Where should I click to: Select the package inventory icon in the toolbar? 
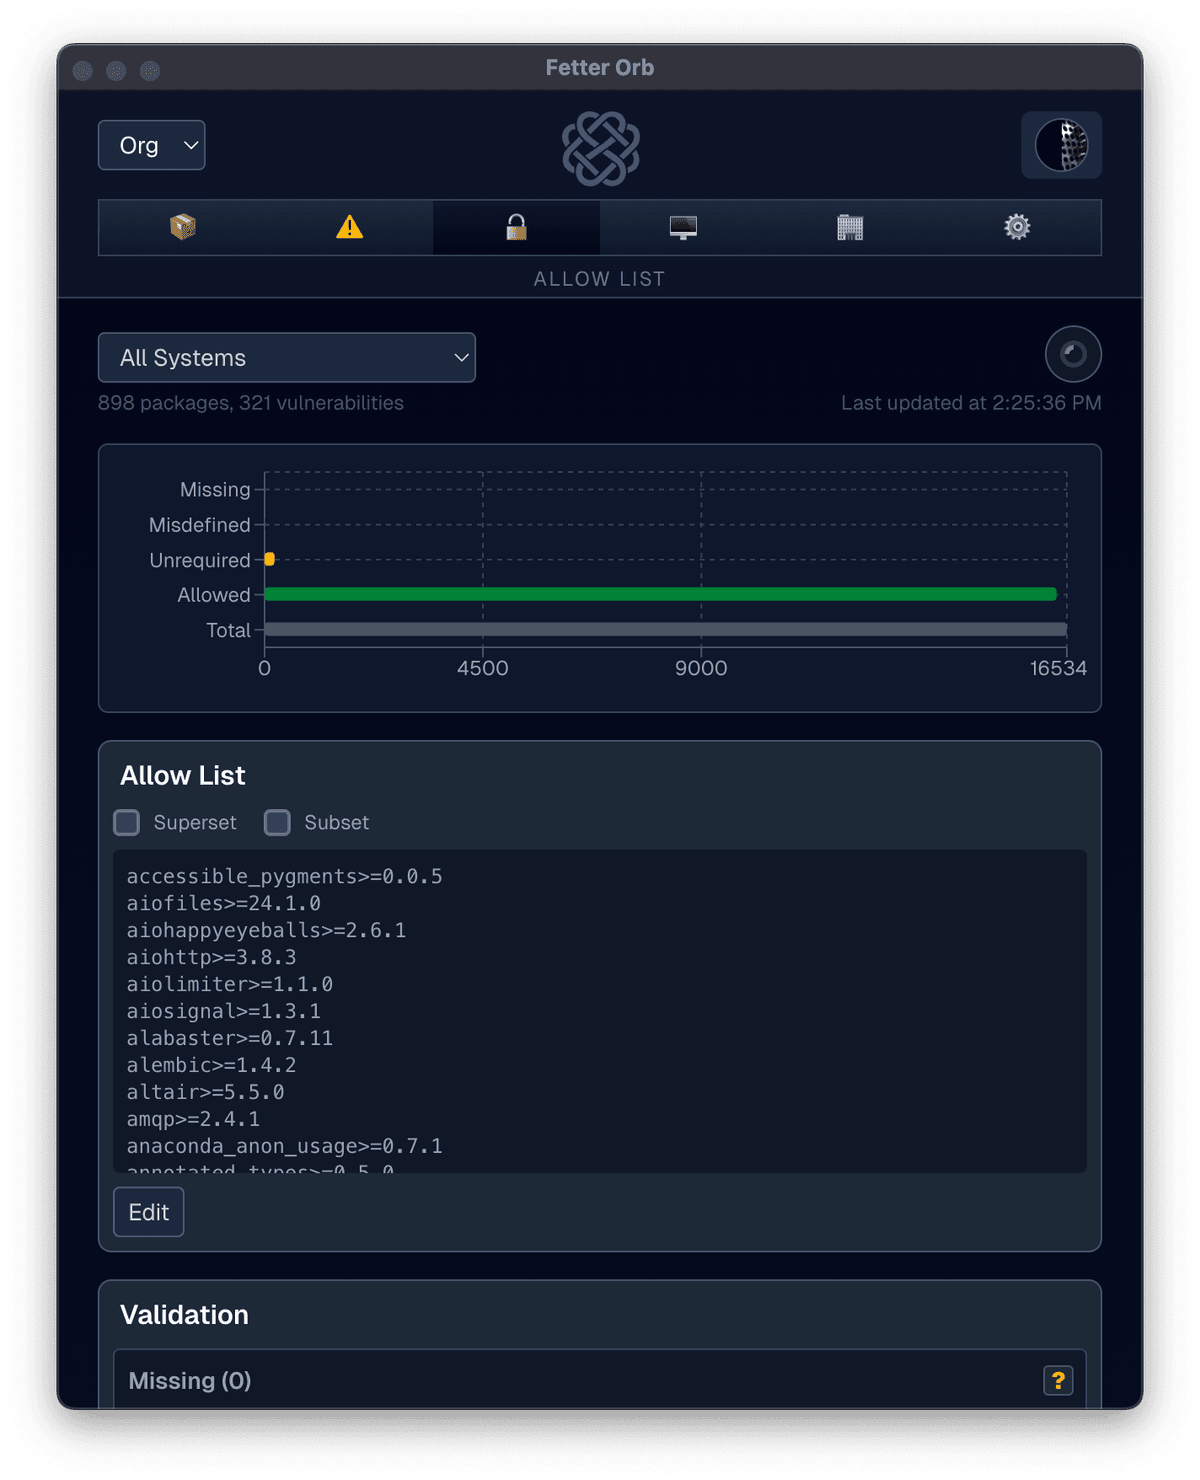tap(182, 227)
